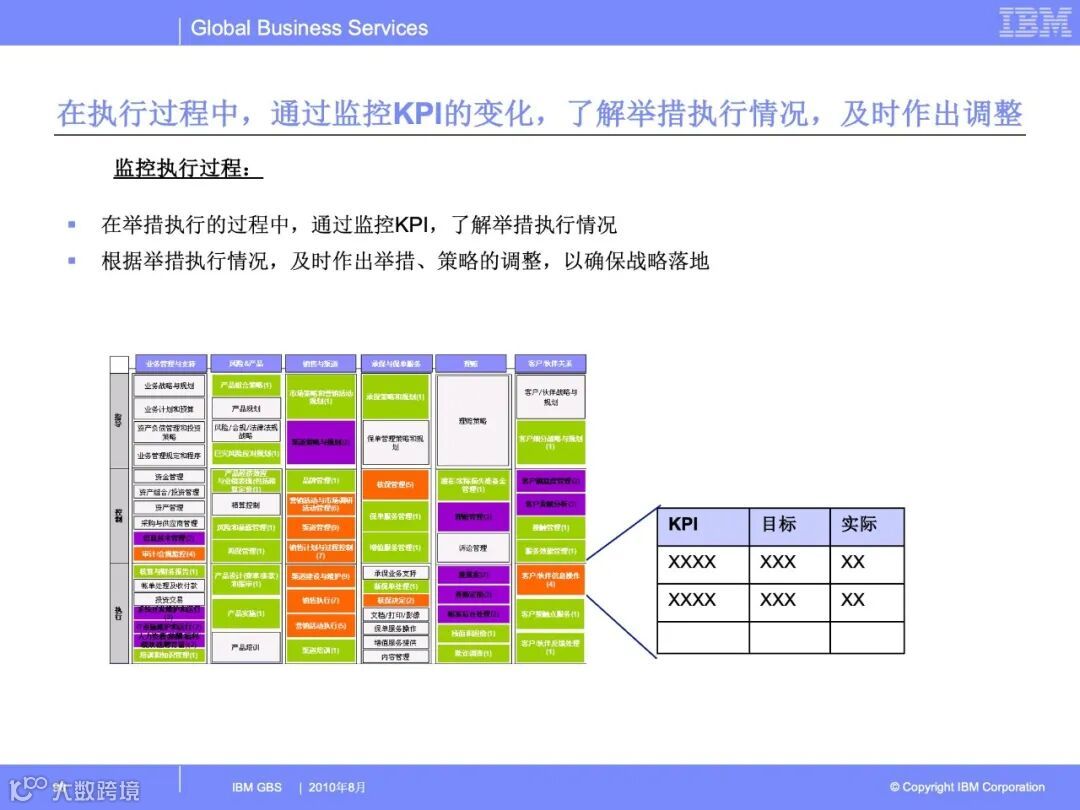Click the first-row XXX cell under 目标
This screenshot has height=810, width=1080.
click(789, 565)
